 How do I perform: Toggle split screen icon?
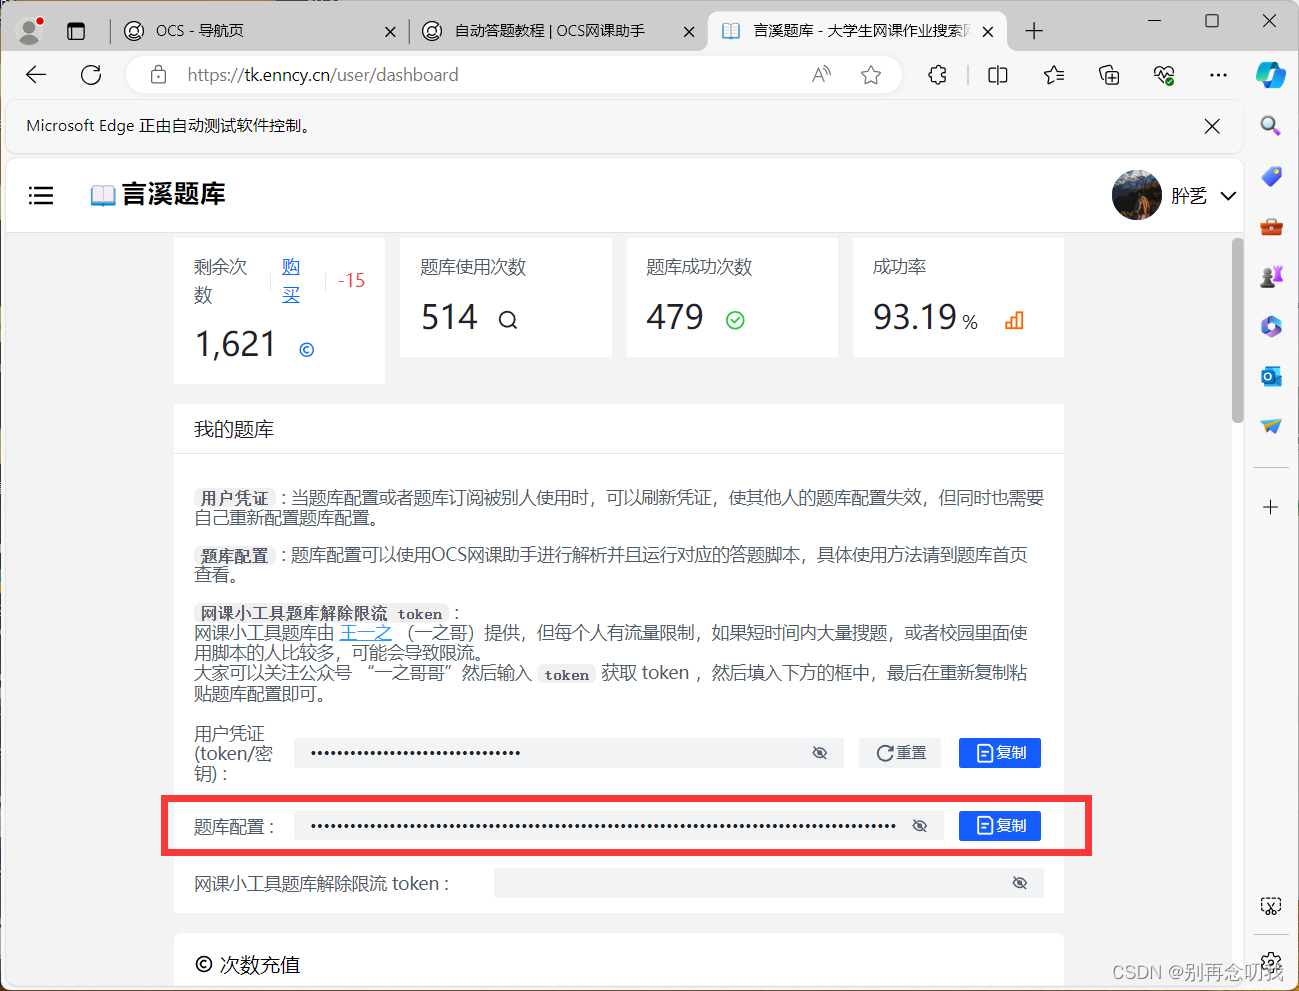[x=997, y=75]
